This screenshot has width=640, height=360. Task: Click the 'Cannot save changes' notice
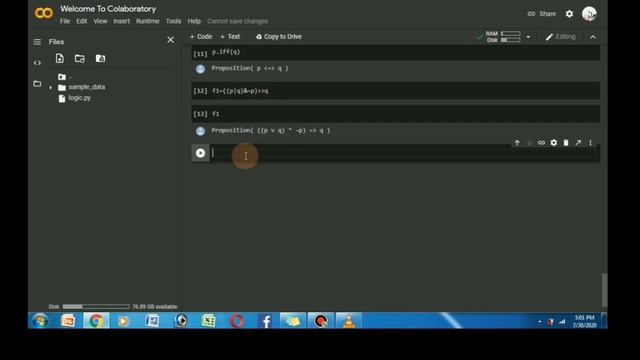point(238,21)
